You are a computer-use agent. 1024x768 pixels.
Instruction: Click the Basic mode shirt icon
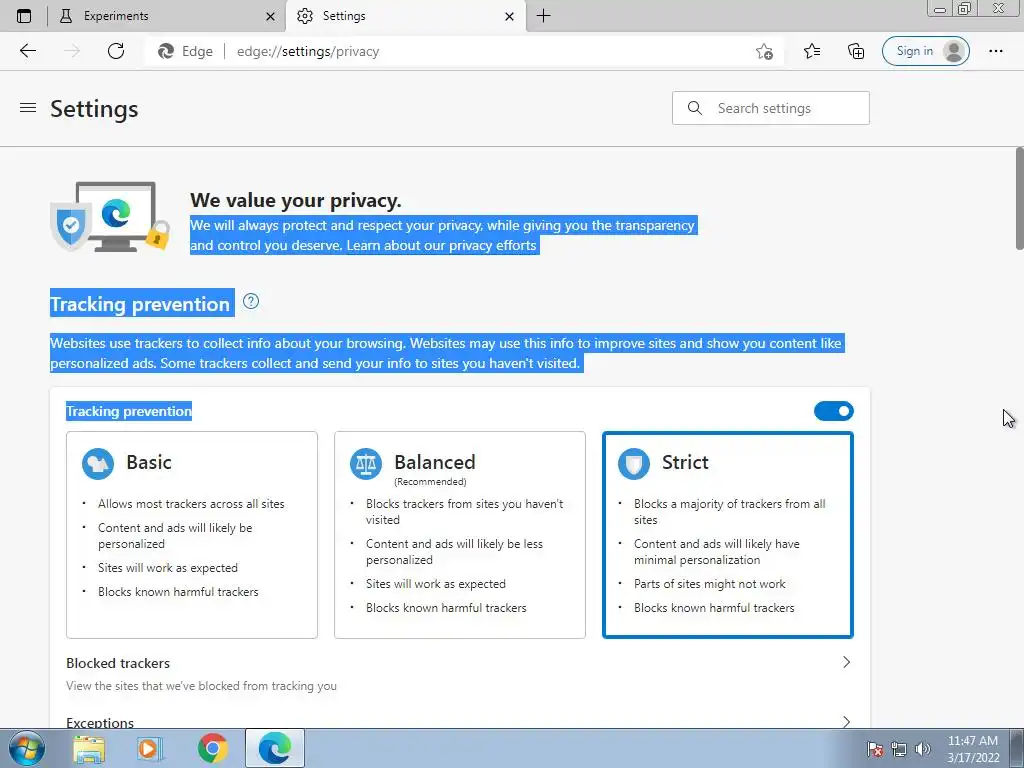pos(98,464)
